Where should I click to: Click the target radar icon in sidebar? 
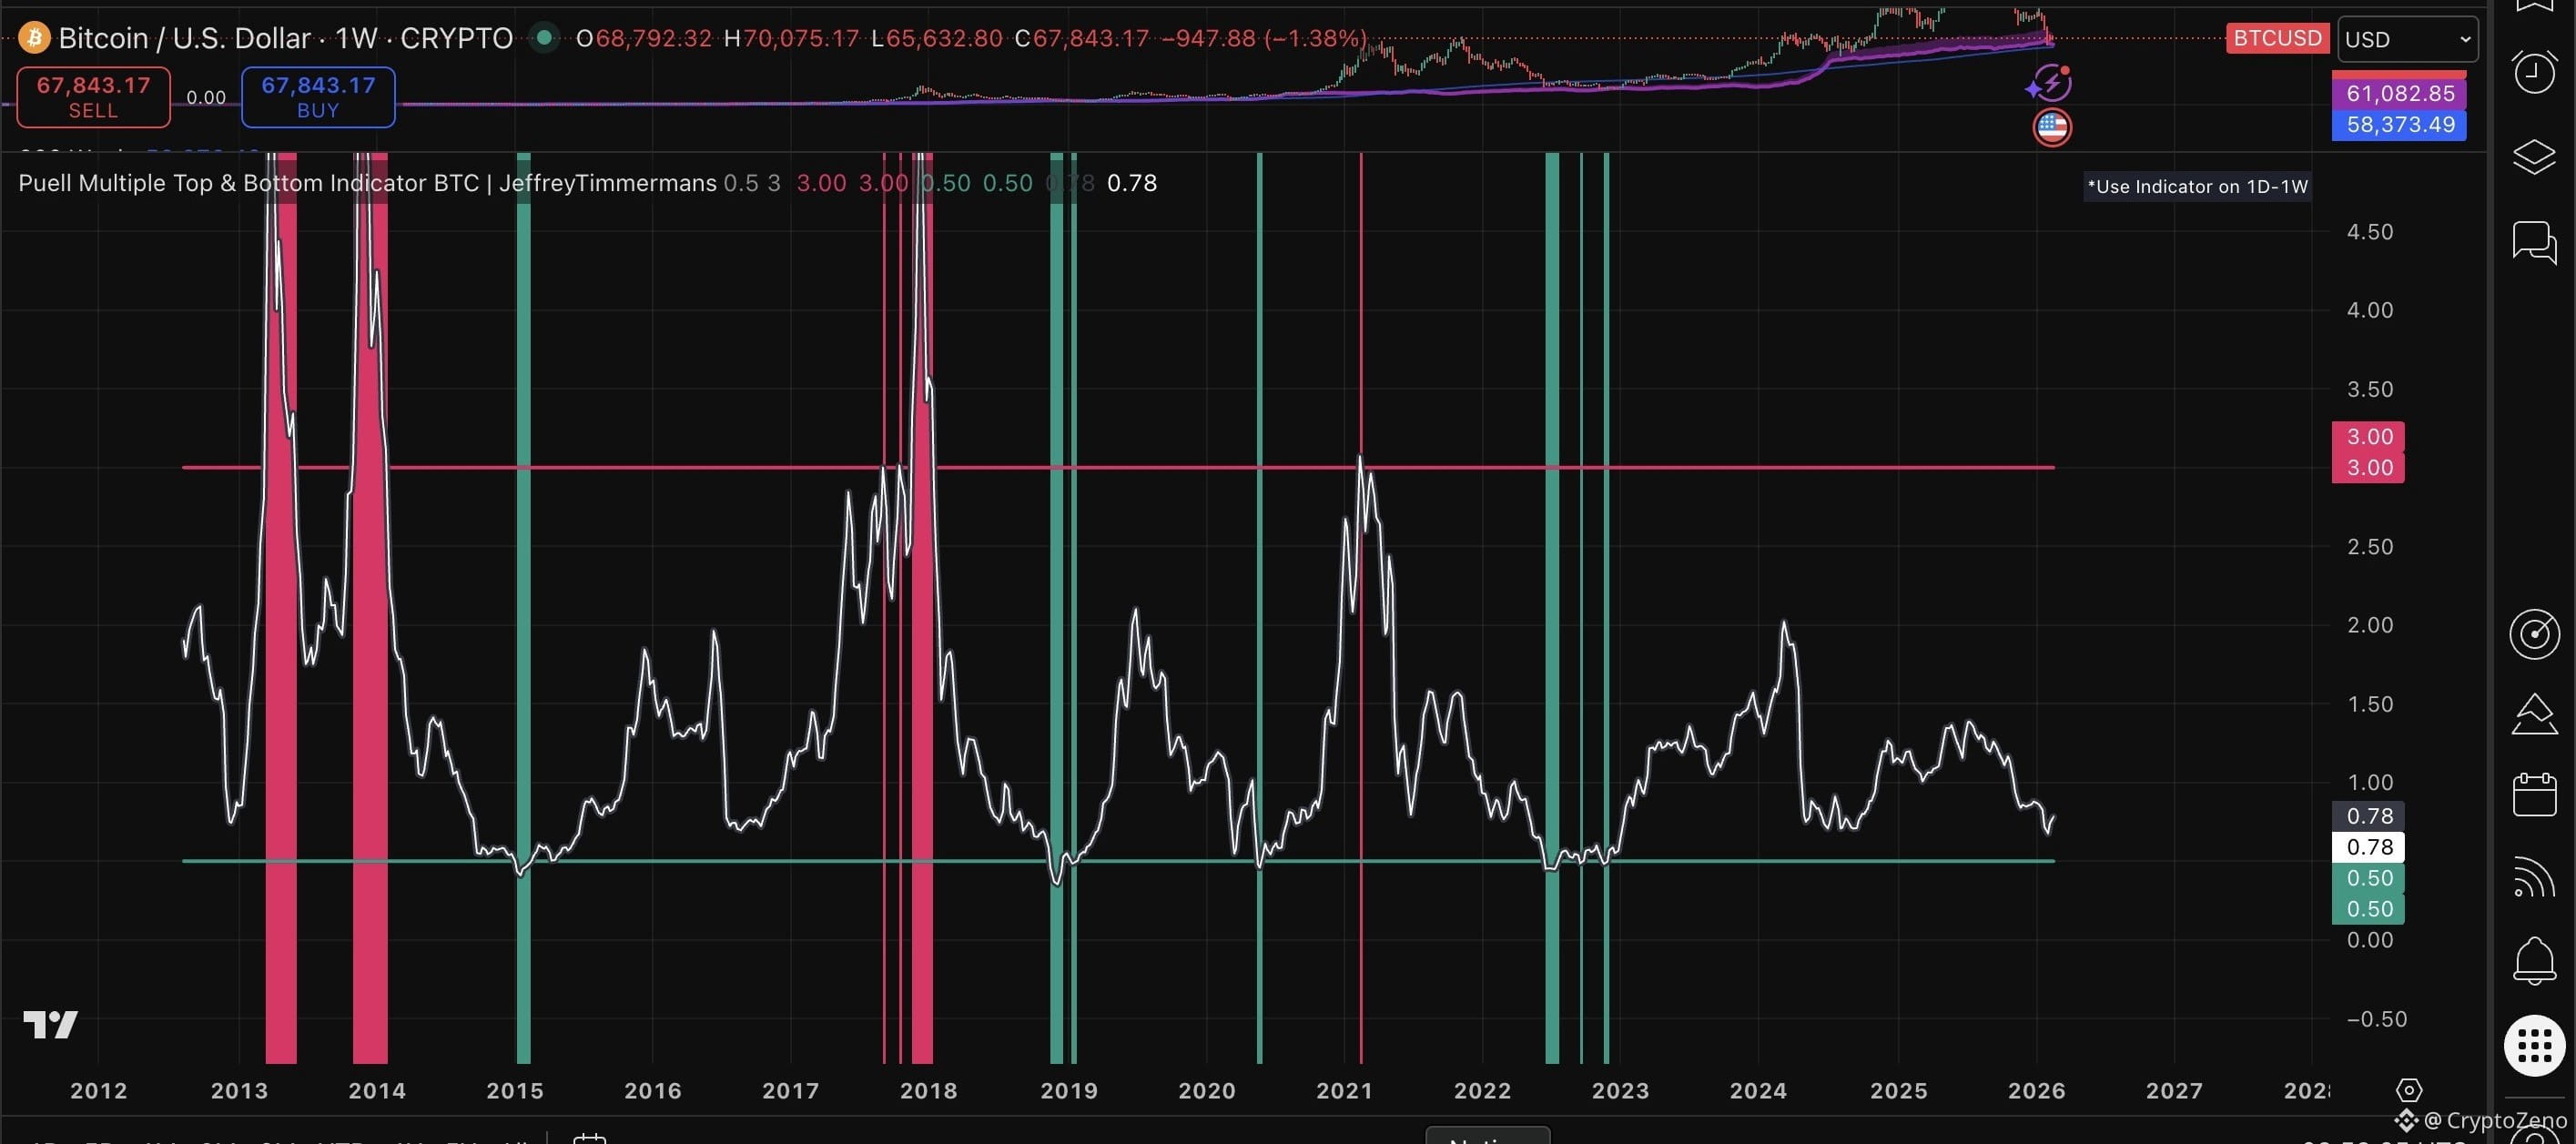tap(2533, 634)
